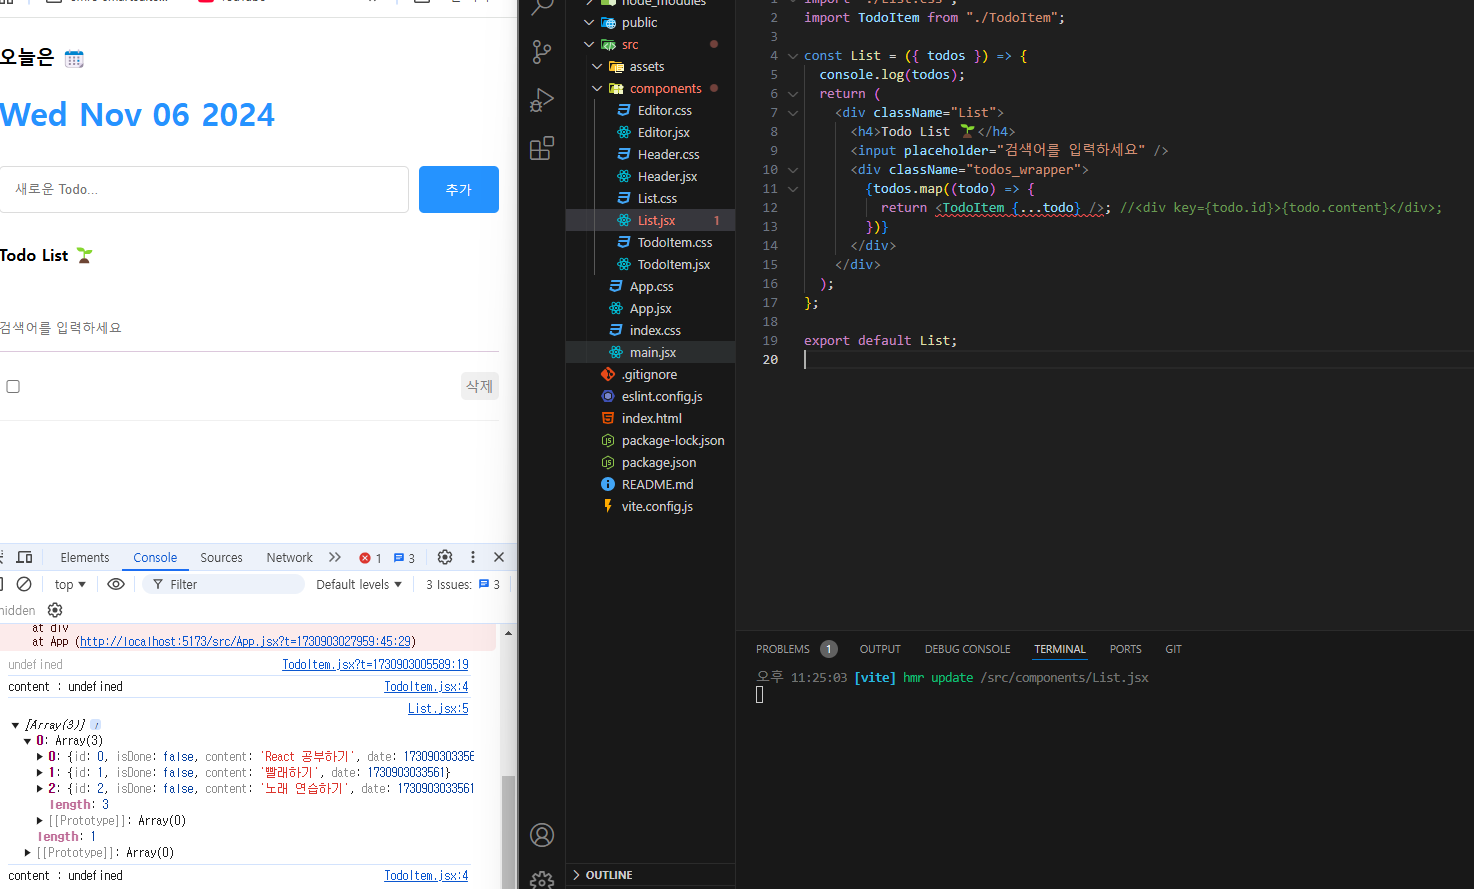Collapse the components folder
Image resolution: width=1474 pixels, height=889 pixels.
coord(597,88)
